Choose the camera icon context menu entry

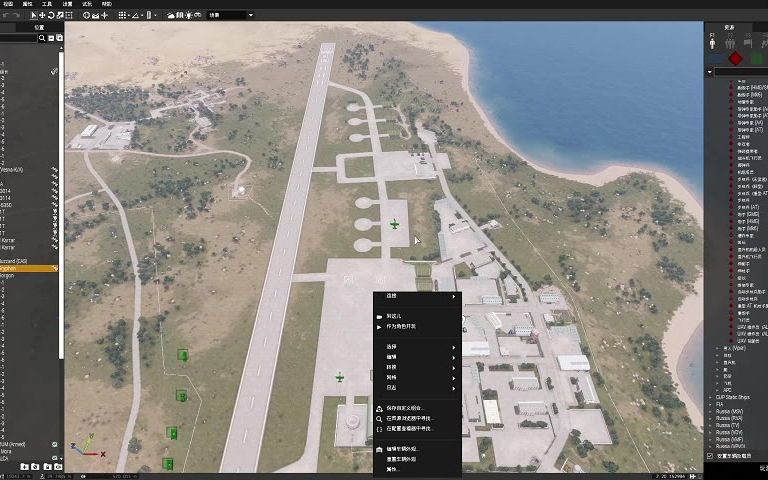[417, 316]
